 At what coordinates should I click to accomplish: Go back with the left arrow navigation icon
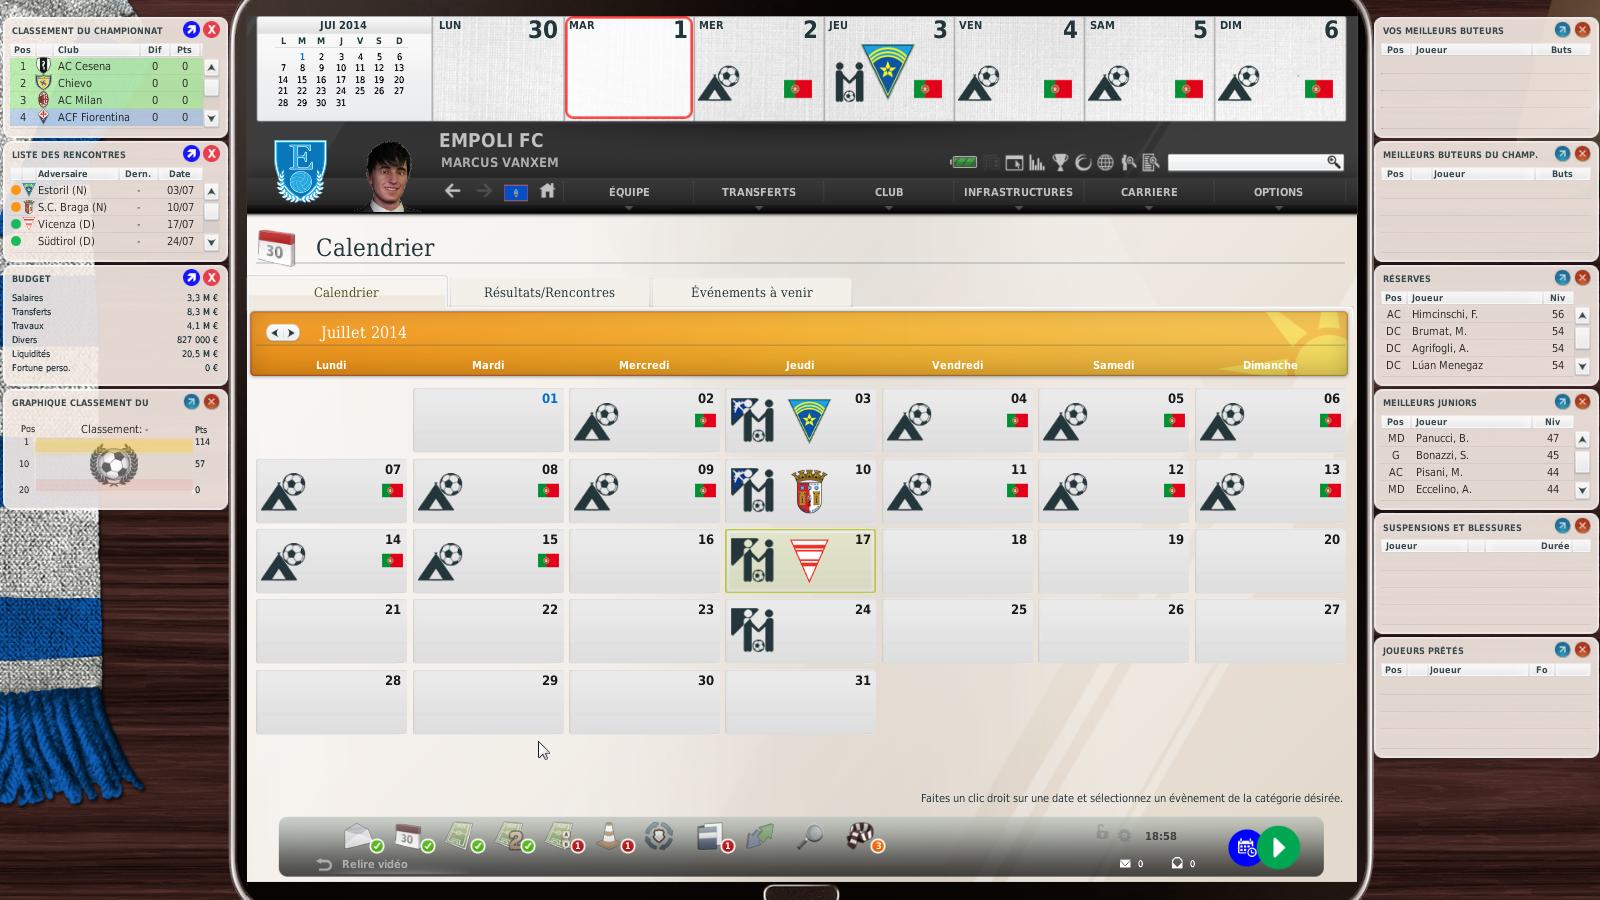pos(453,190)
